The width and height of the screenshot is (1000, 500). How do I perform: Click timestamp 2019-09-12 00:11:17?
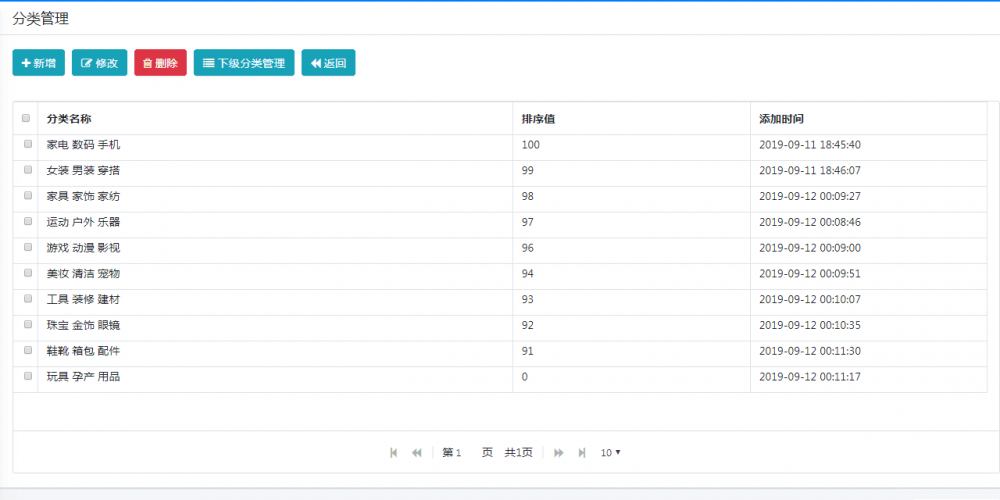pyautogui.click(x=810, y=377)
